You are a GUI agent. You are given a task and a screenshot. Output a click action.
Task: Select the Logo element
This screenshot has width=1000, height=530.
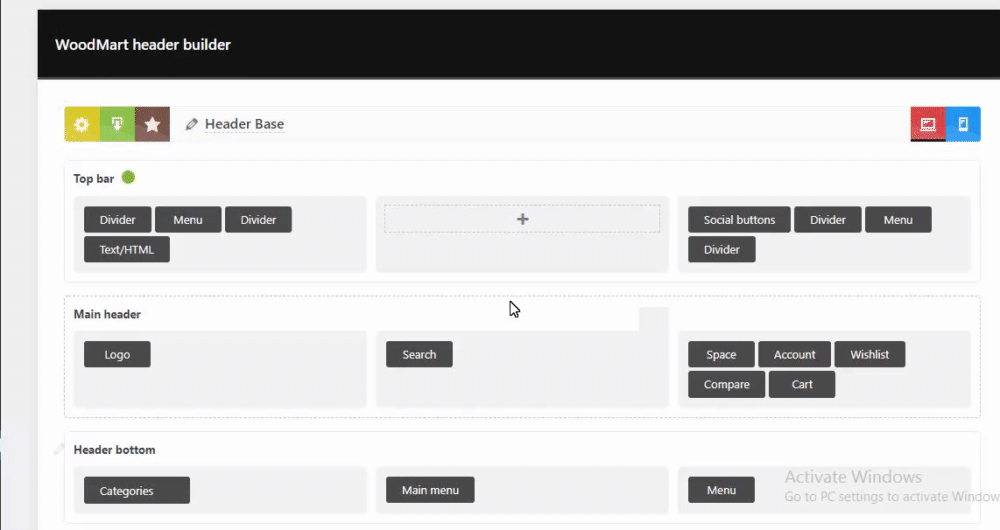tap(117, 355)
